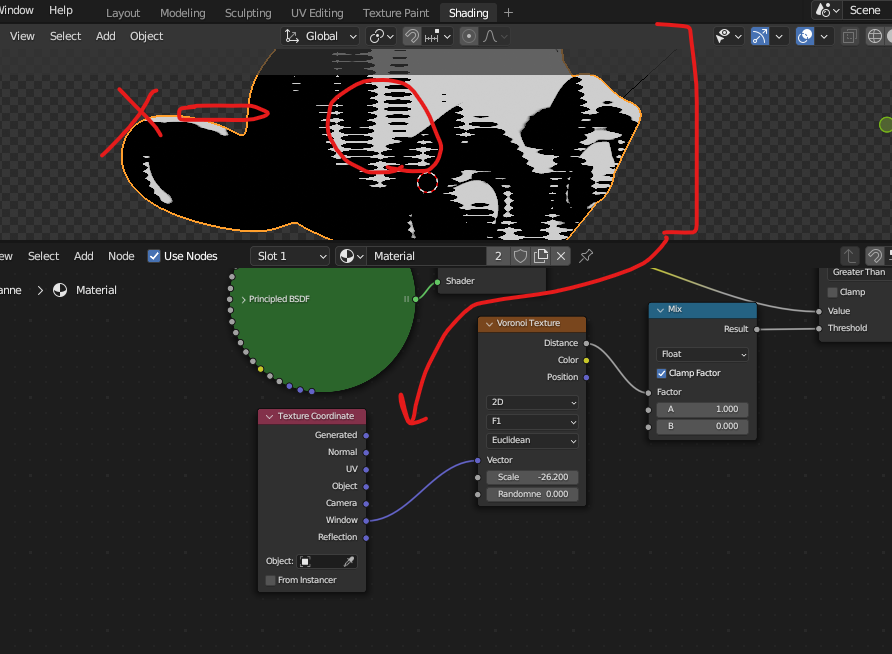892x654 pixels.
Task: Open the viewport Object menu
Action: pyautogui.click(x=146, y=36)
